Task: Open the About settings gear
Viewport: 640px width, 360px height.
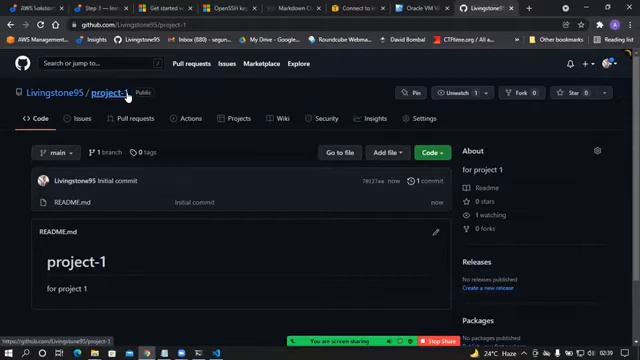Action: tap(598, 151)
